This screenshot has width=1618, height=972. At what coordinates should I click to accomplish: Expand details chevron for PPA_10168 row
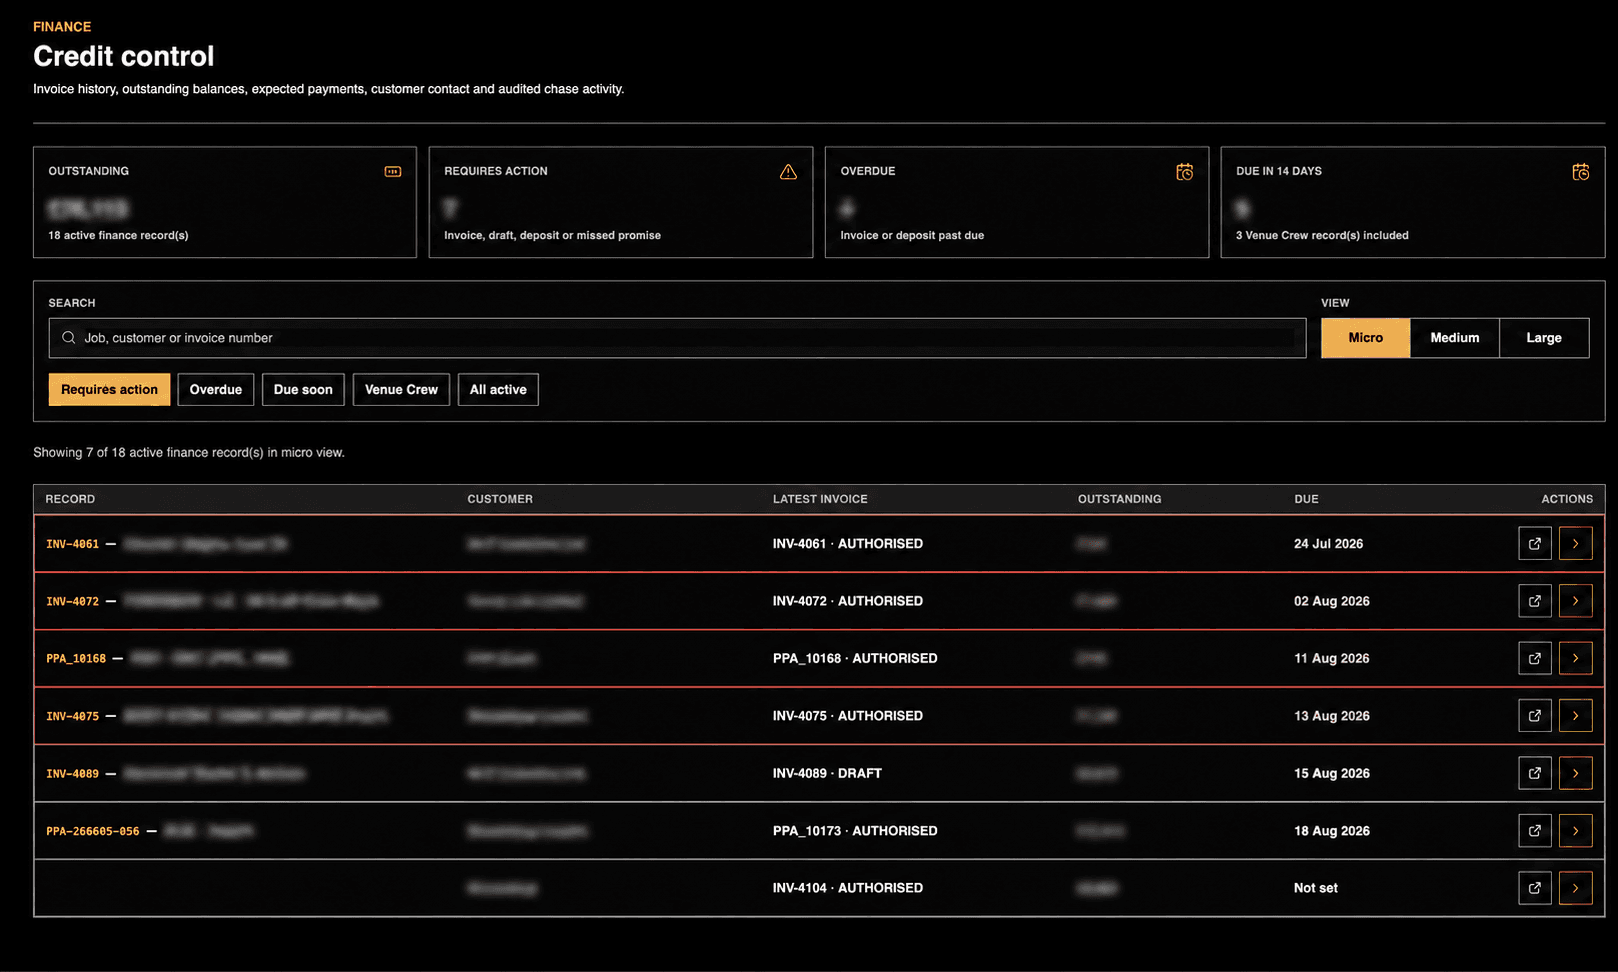pyautogui.click(x=1576, y=658)
